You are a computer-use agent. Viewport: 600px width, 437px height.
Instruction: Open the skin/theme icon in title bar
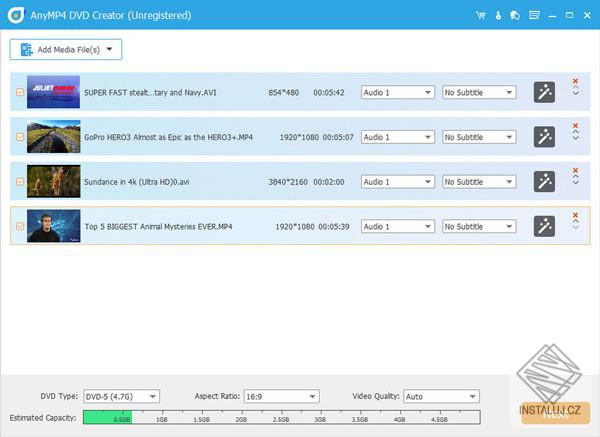(515, 15)
